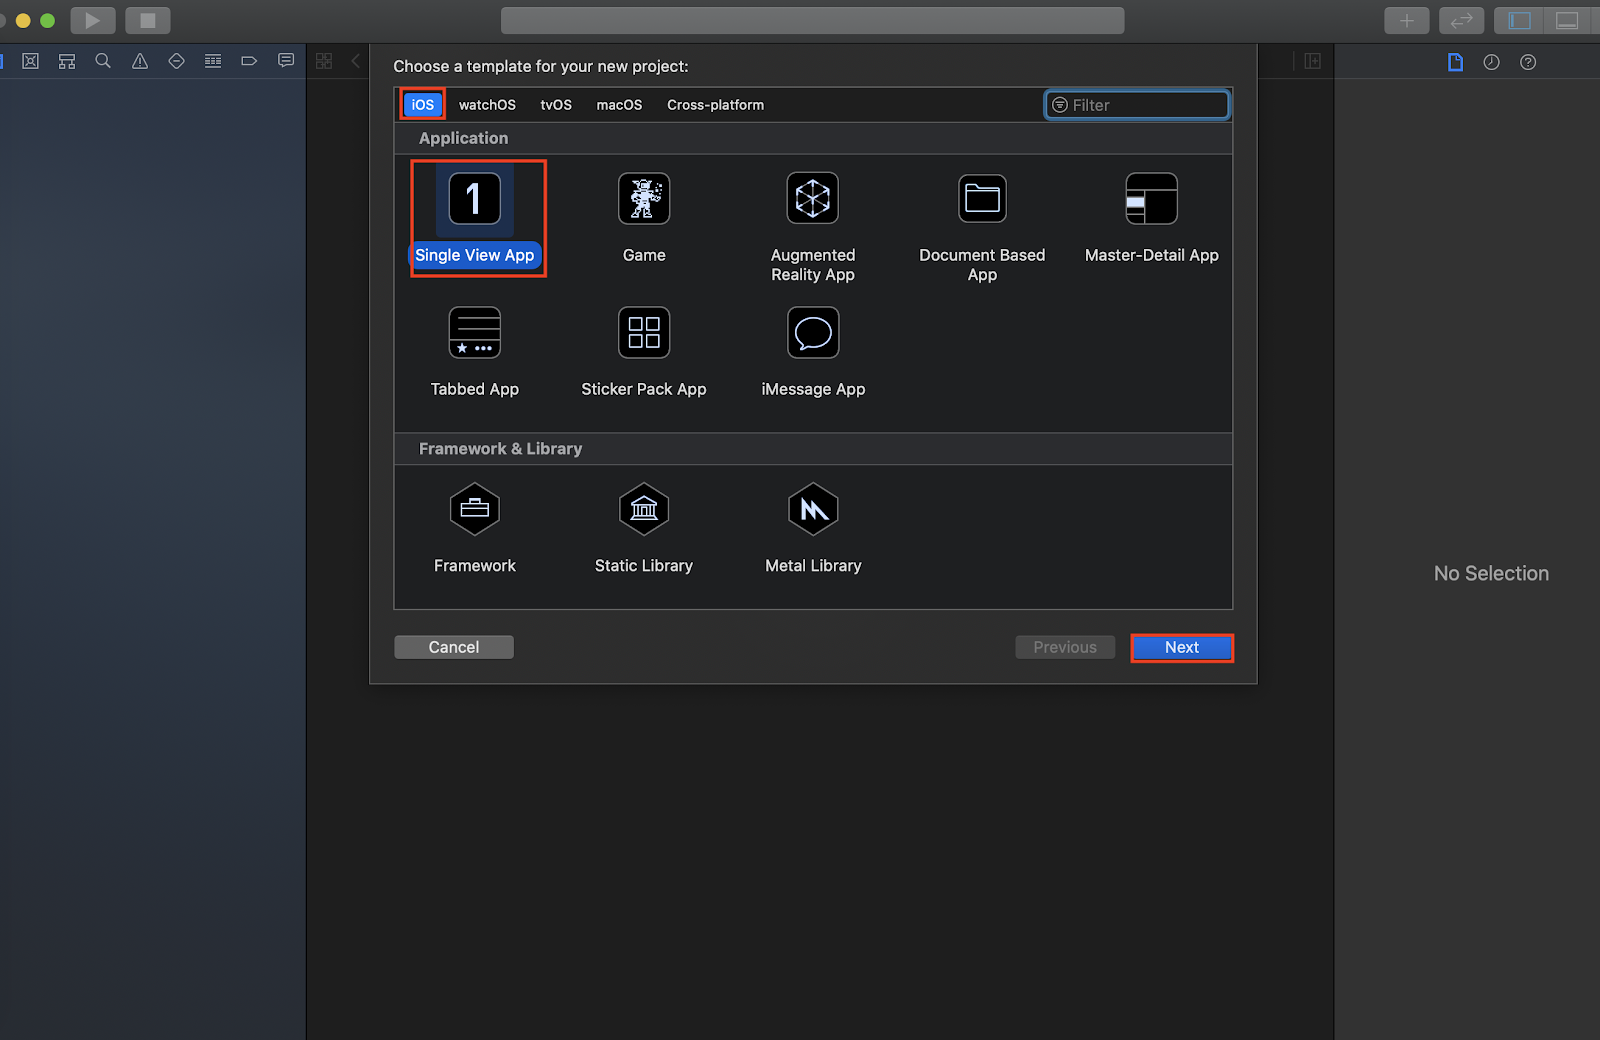Open the related items grid menu
The width and height of the screenshot is (1600, 1040).
click(x=324, y=61)
